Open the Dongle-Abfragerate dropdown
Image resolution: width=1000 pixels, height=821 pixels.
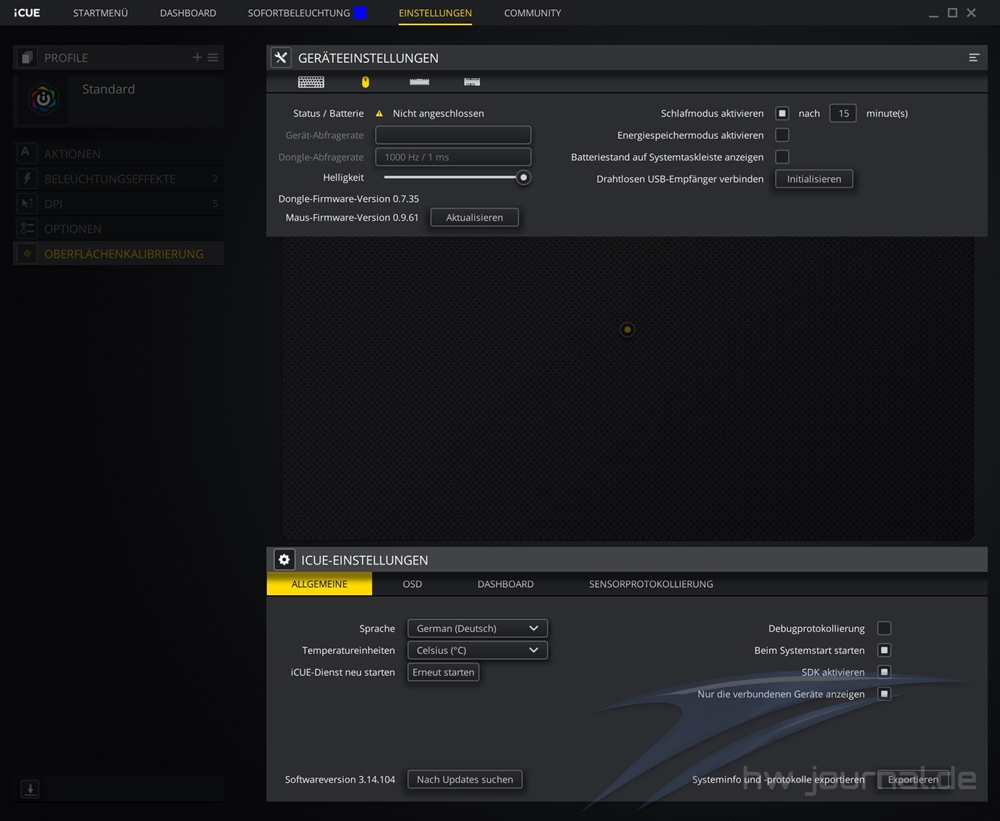[453, 156]
